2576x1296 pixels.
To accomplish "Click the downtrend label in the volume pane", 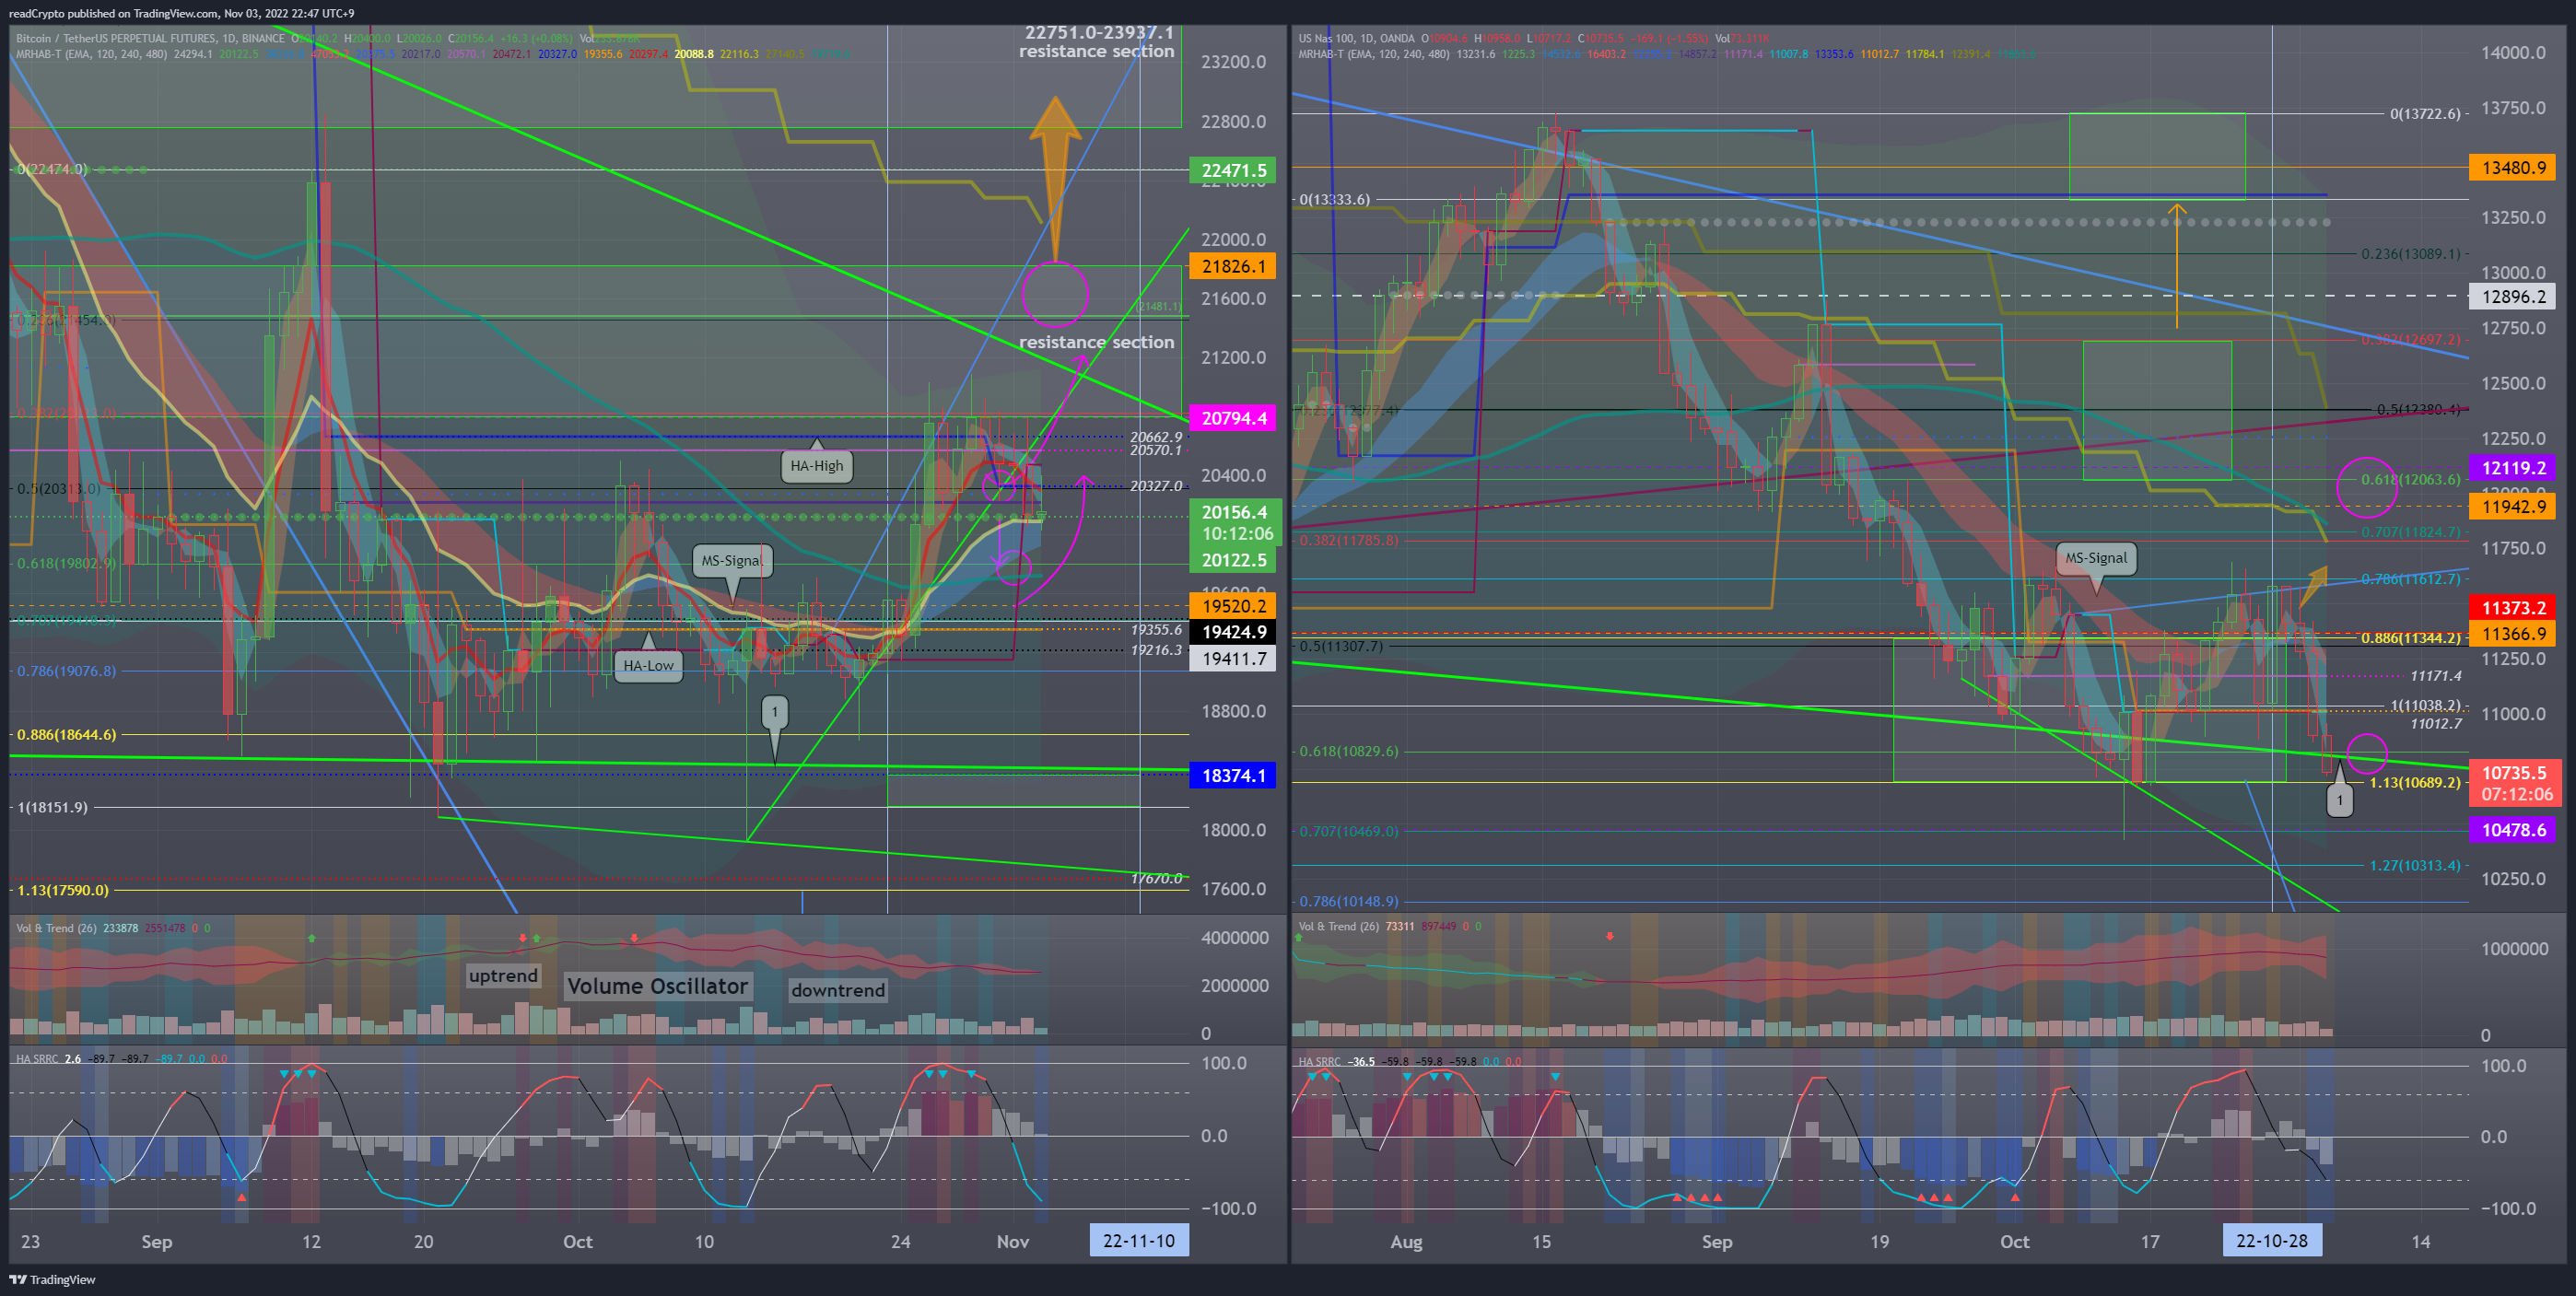I will pyautogui.click(x=838, y=990).
